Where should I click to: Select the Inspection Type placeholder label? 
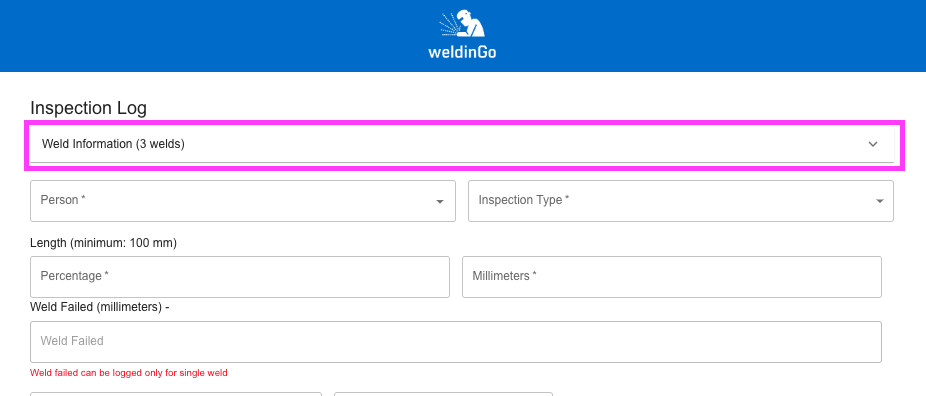coord(523,200)
